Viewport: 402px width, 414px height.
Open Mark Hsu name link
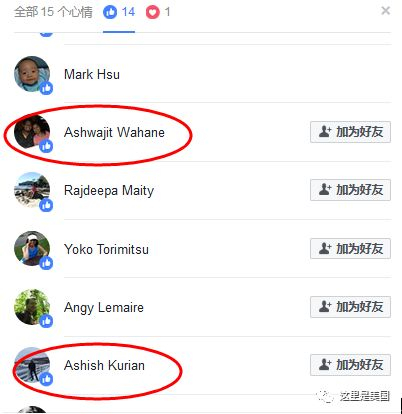pyautogui.click(x=92, y=74)
